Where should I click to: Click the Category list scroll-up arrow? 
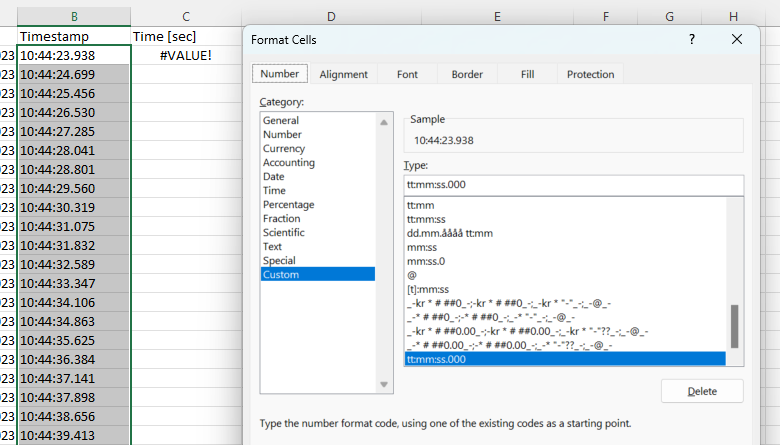coord(384,122)
